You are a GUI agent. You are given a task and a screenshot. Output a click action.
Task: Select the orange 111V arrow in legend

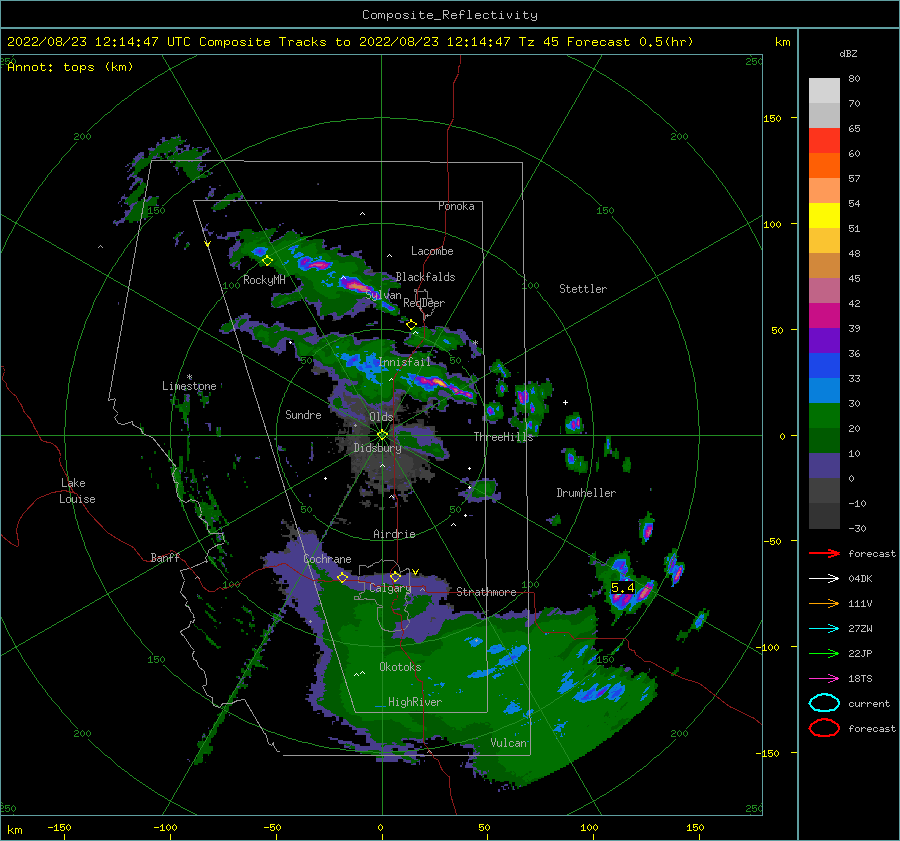824,603
